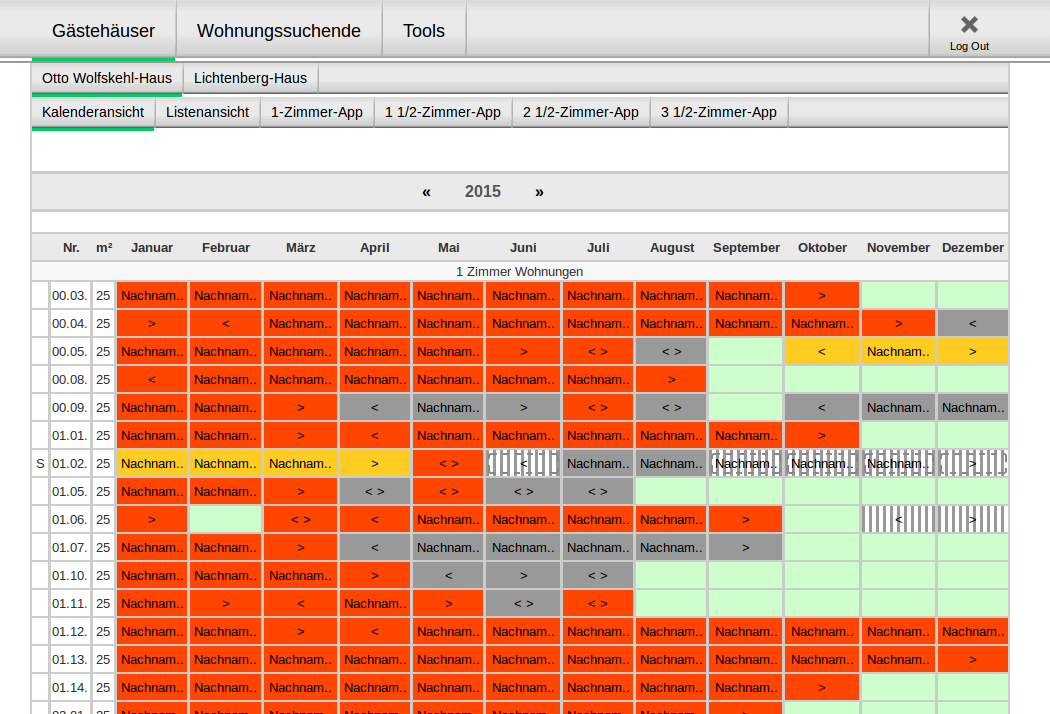Go to next year with » arrow
1050x714 pixels.
tap(539, 192)
